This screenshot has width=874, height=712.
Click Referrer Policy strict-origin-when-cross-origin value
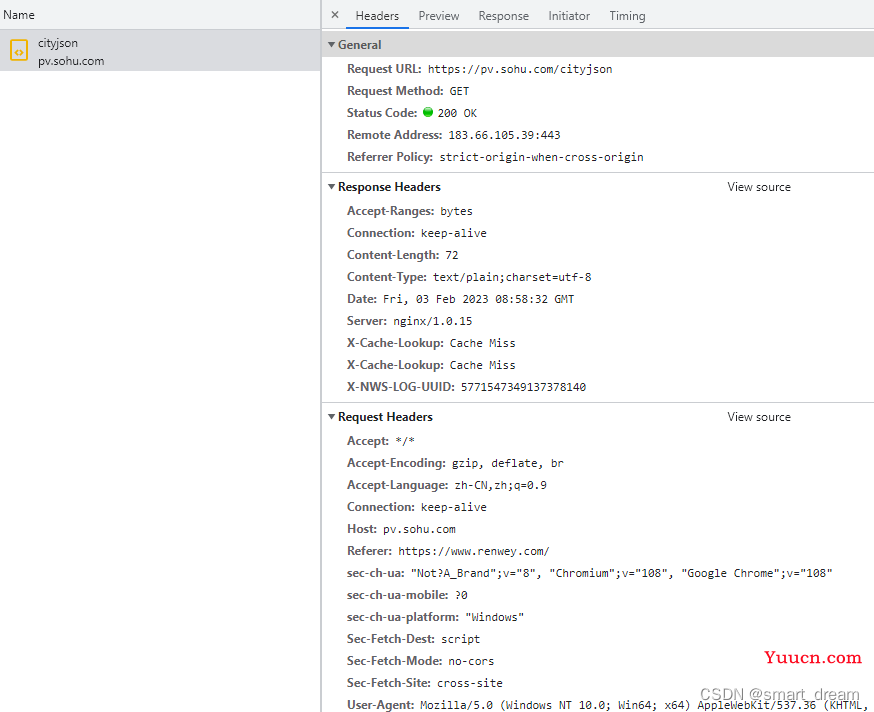541,157
